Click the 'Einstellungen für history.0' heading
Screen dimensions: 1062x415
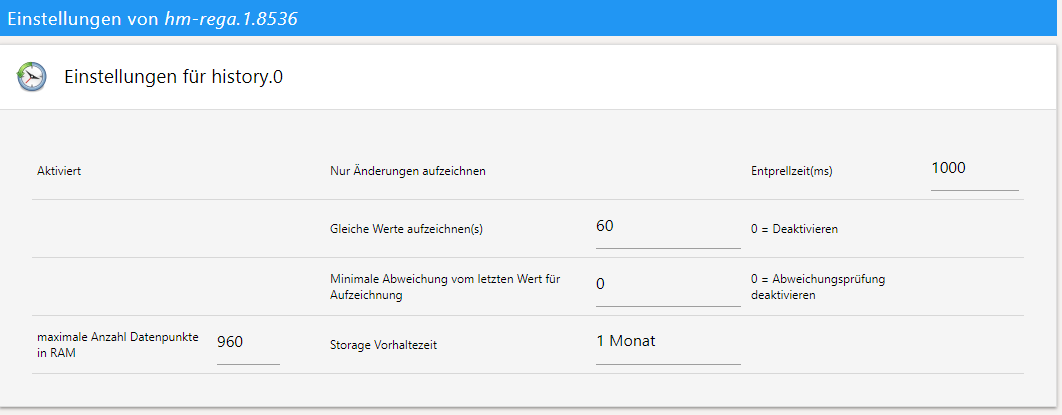click(x=173, y=77)
